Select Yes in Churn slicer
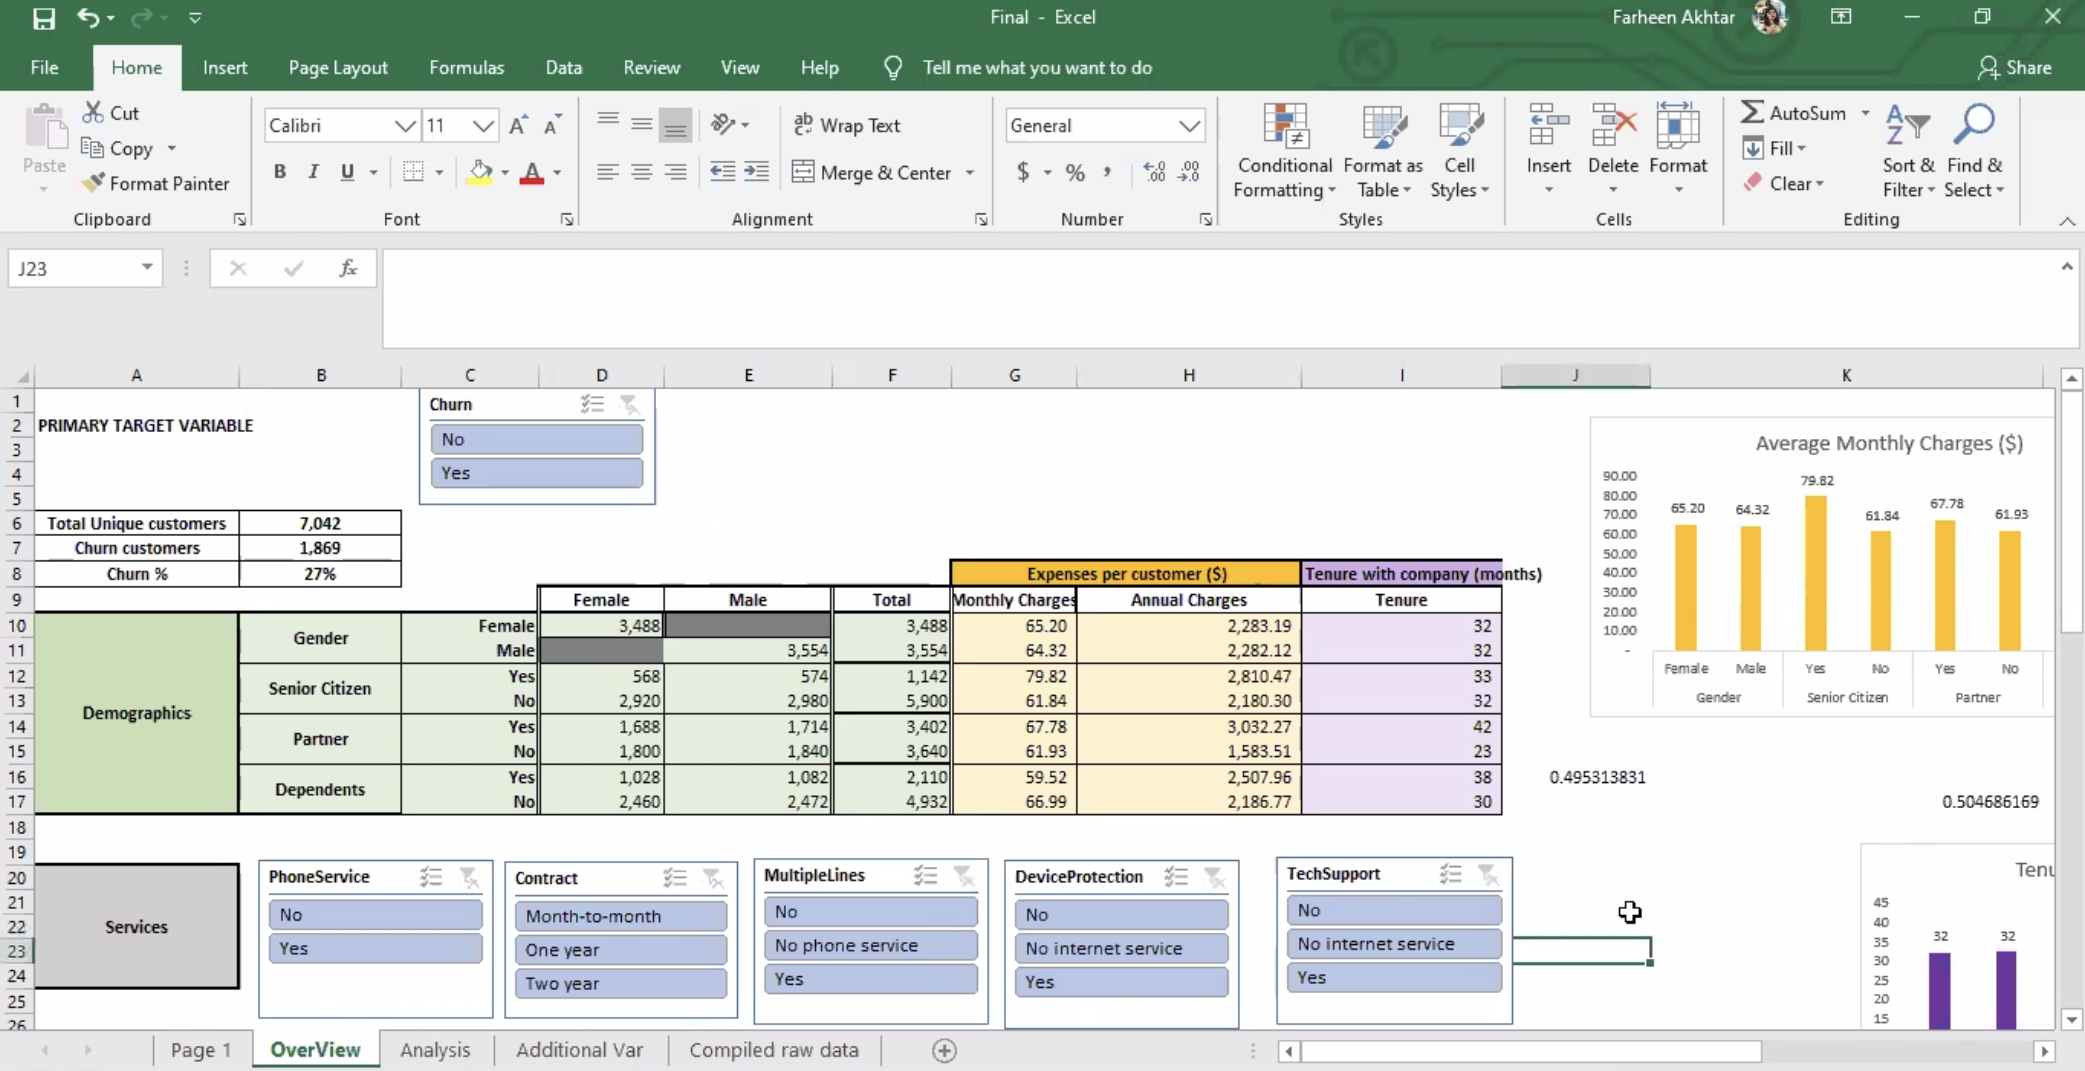The image size is (2085, 1071). tap(537, 473)
